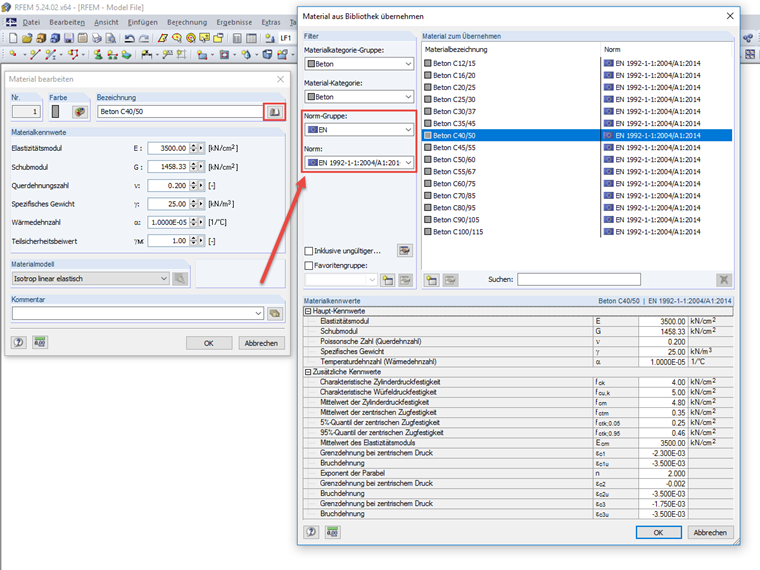Click the Farbe color swatch
Screen dimensions: 760x570
55,111
